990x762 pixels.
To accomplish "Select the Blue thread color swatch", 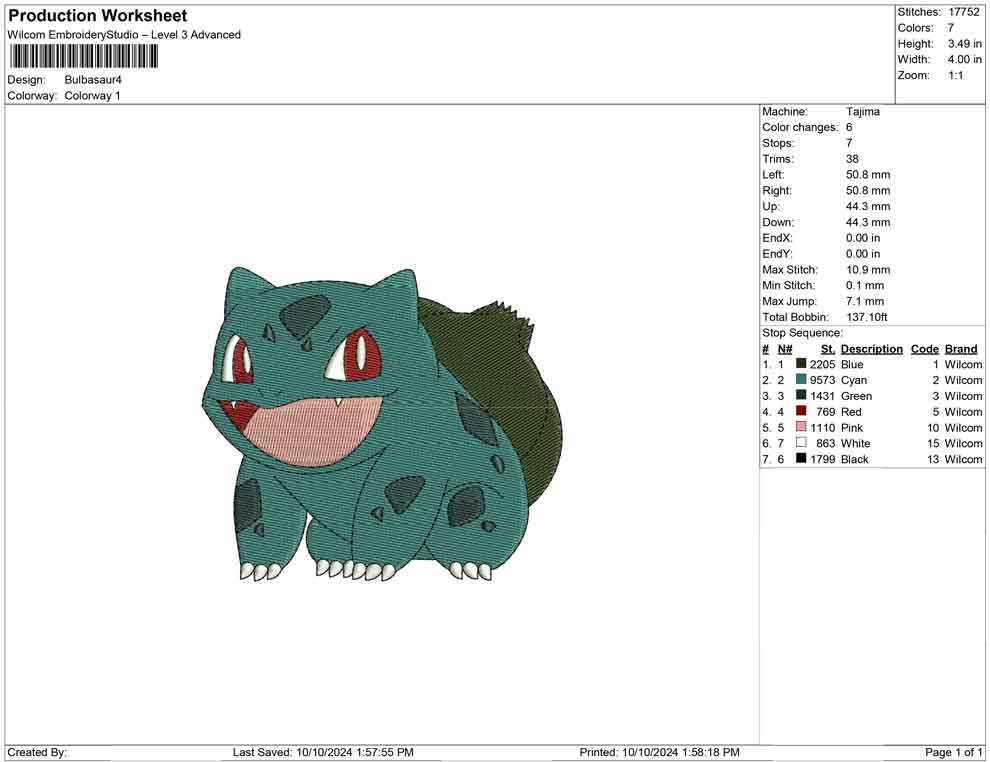I will pos(801,365).
